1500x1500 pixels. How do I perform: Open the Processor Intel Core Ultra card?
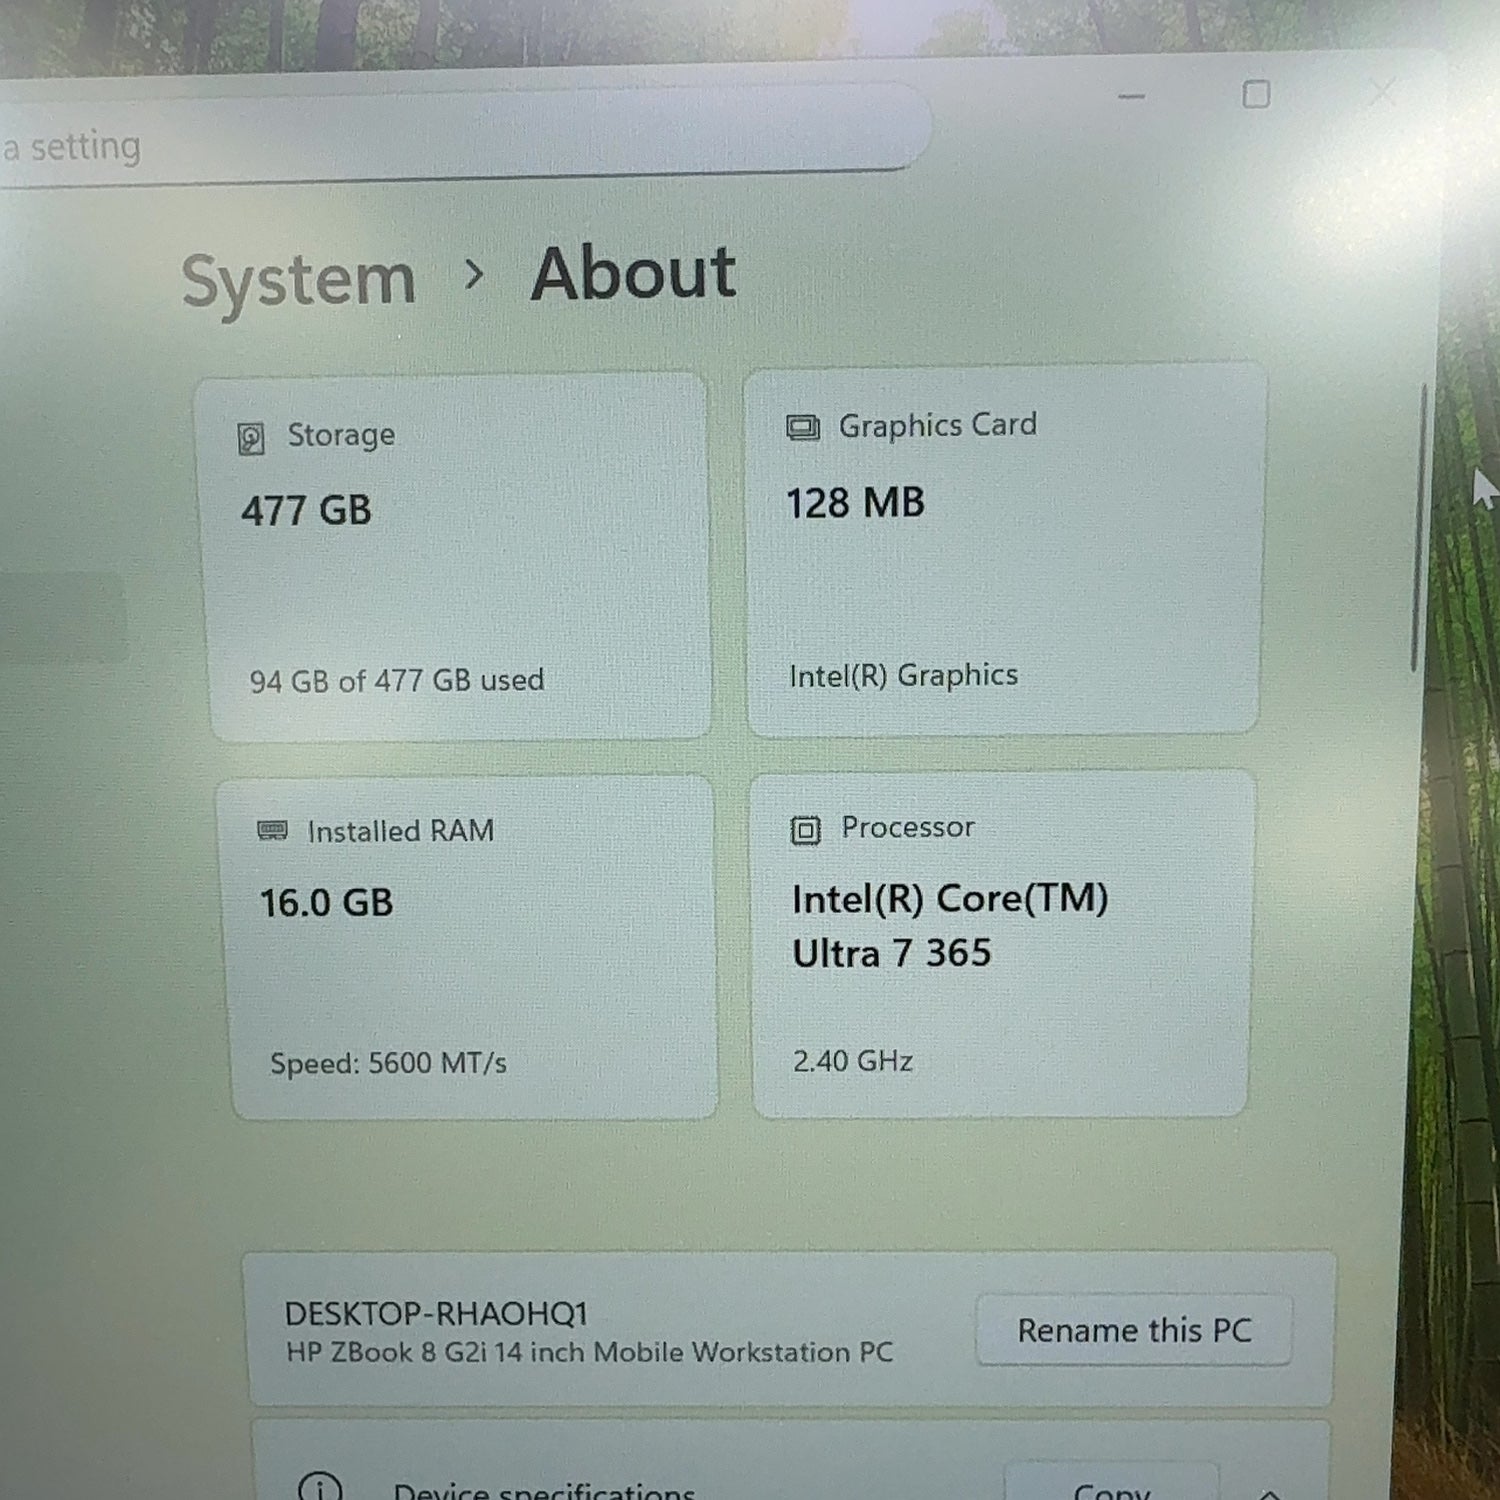tap(1002, 944)
